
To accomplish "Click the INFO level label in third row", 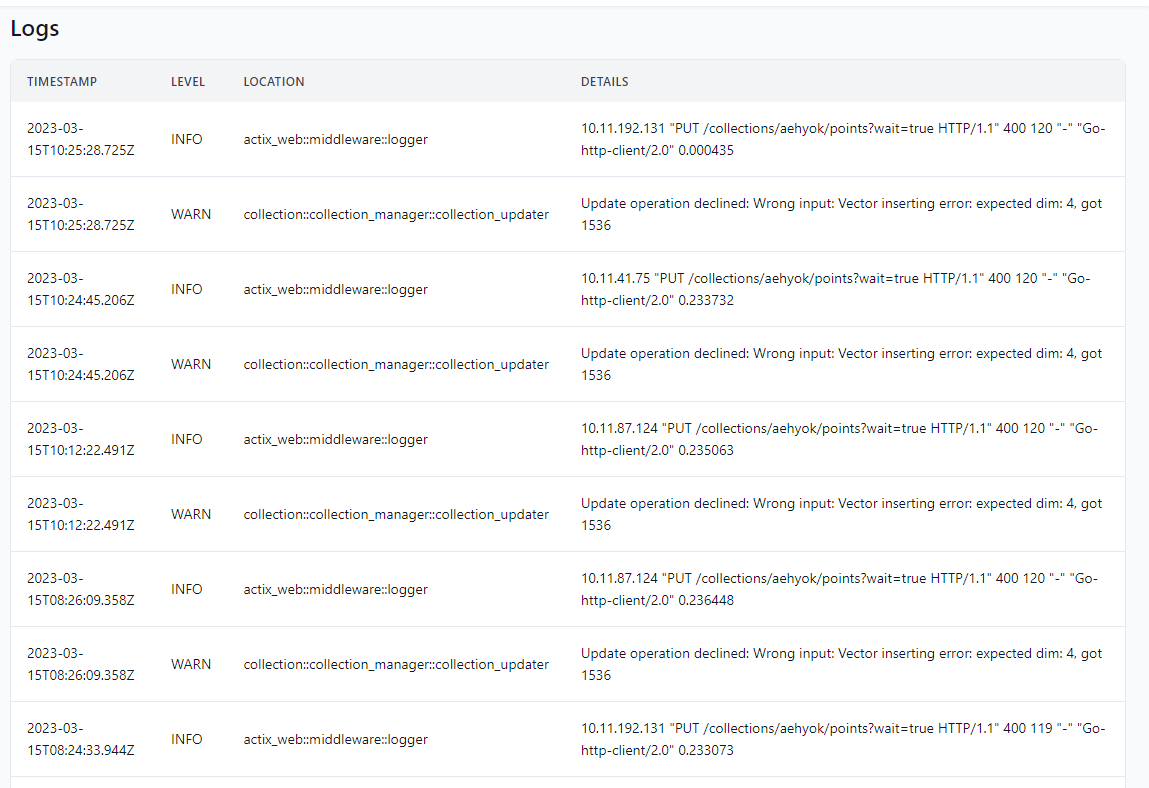I will point(187,289).
